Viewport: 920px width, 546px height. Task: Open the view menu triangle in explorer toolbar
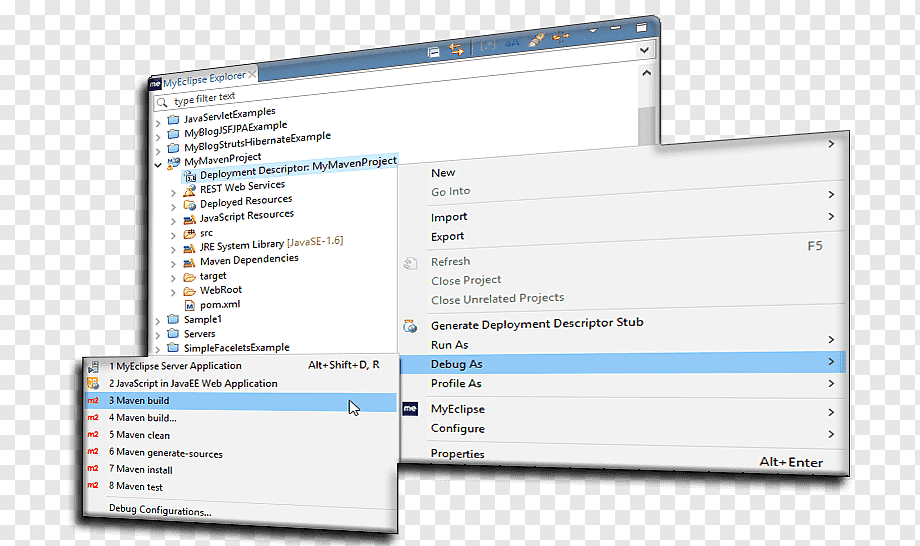click(593, 30)
